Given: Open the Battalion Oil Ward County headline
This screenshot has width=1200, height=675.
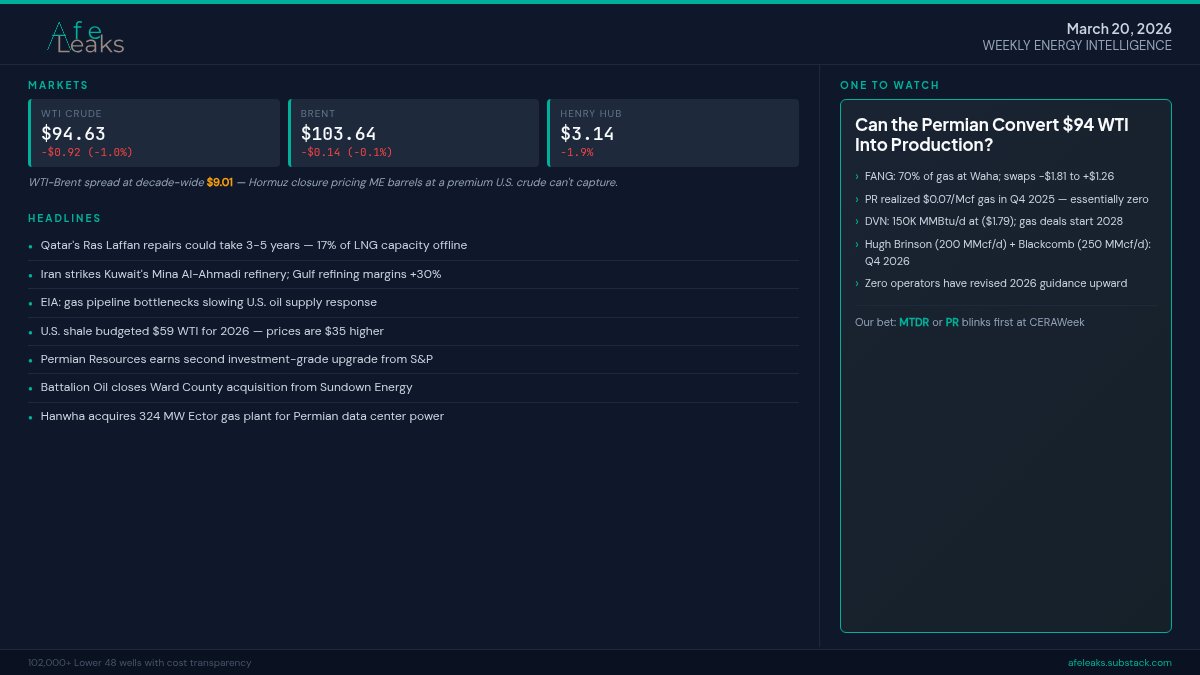Looking at the screenshot, I should pos(227,387).
